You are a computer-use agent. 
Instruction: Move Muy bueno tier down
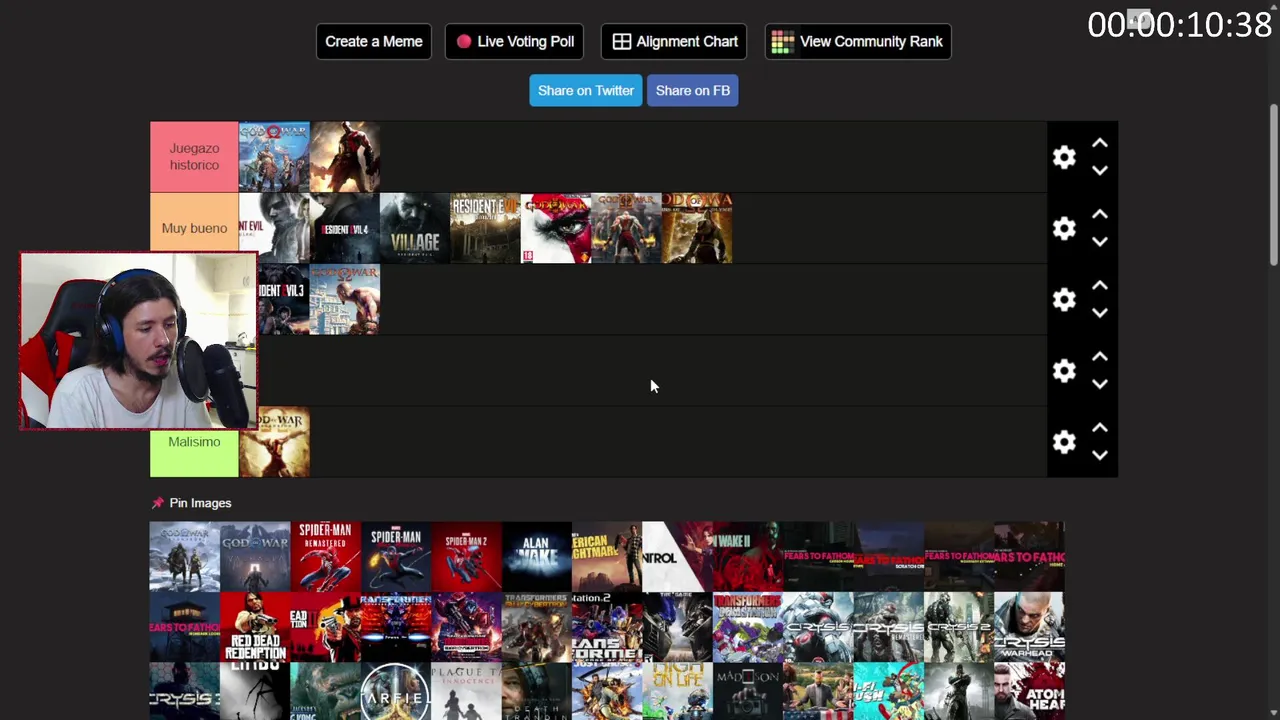click(1100, 241)
